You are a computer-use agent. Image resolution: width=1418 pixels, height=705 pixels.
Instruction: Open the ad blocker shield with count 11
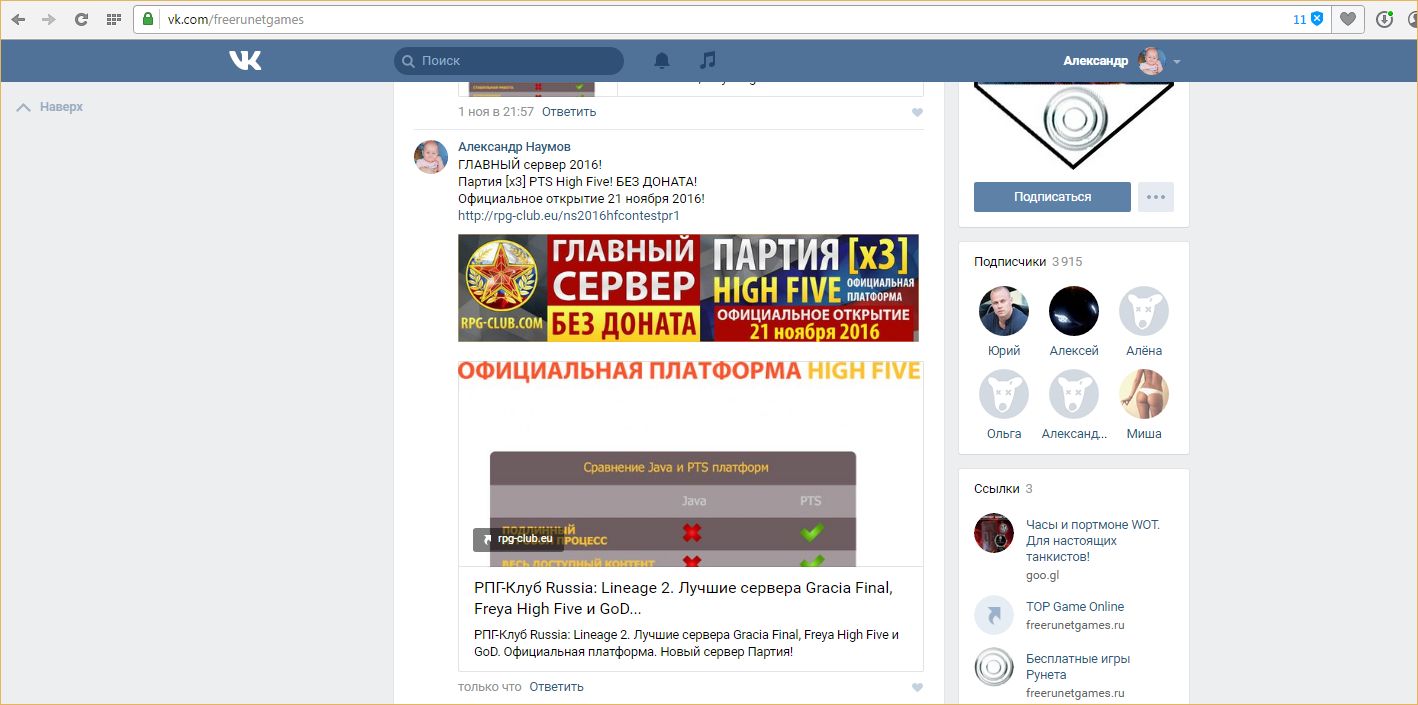(x=1308, y=19)
